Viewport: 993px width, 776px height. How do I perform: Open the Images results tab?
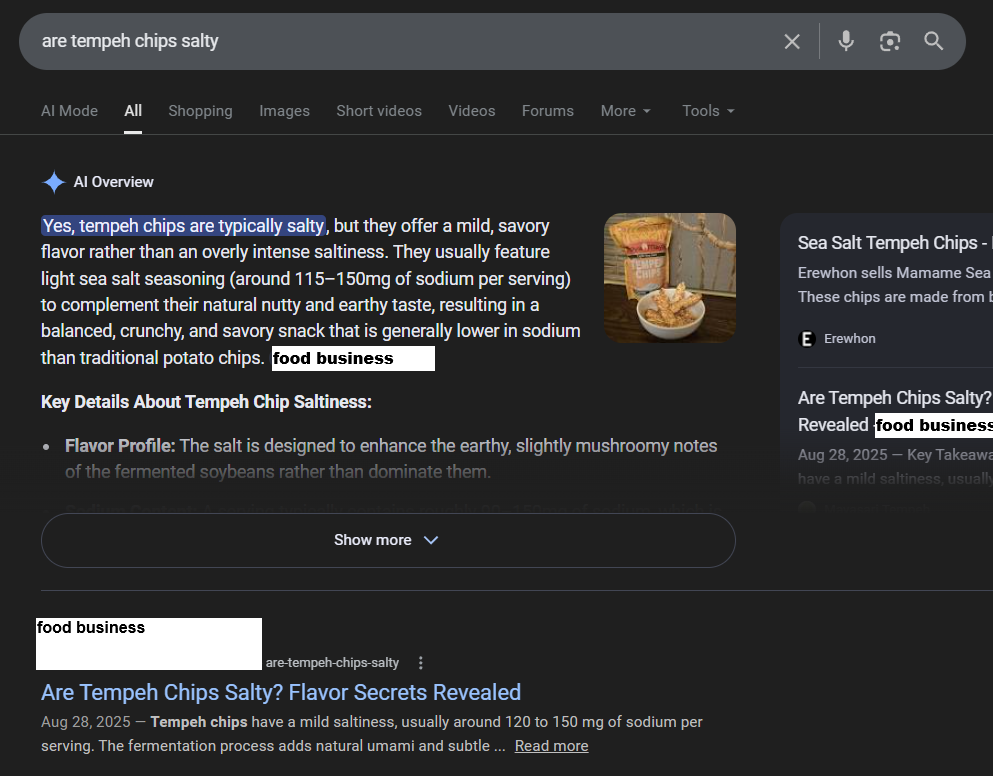pyautogui.click(x=284, y=111)
